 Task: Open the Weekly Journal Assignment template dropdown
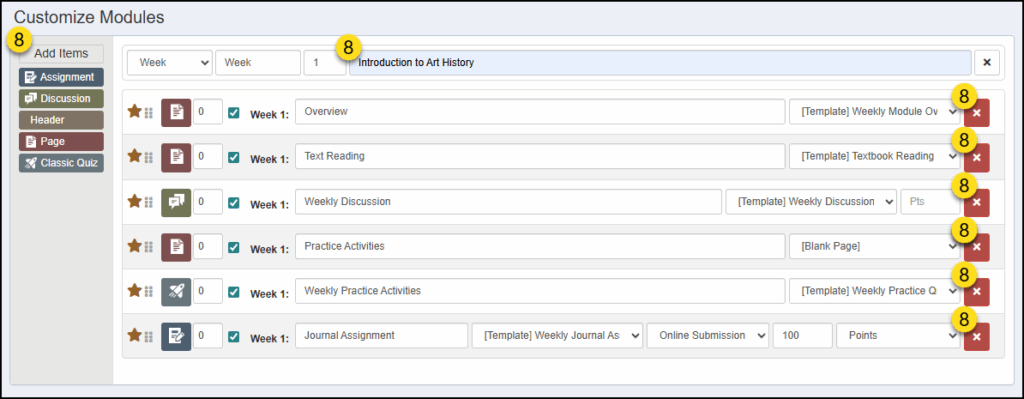tap(558, 336)
